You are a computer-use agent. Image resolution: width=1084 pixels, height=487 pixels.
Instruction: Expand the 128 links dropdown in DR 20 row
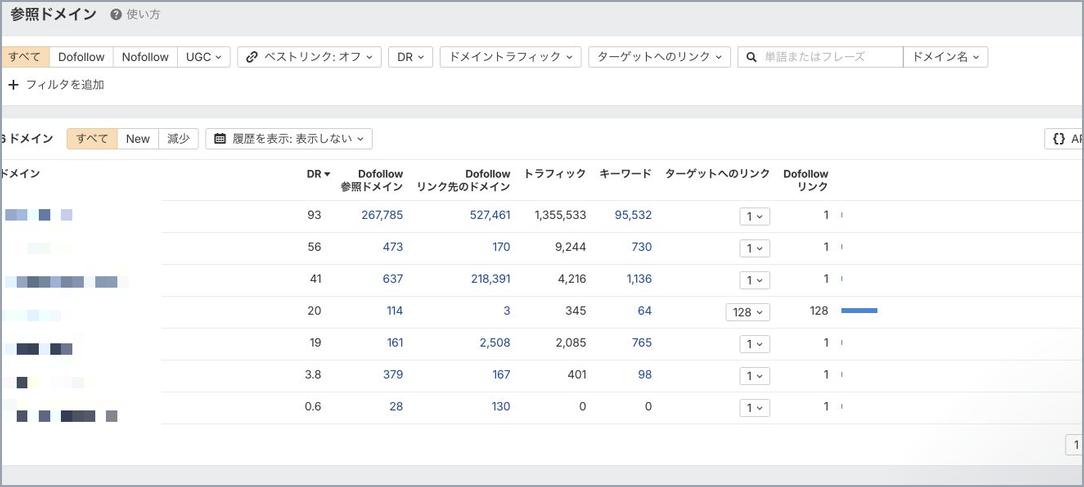coord(748,312)
